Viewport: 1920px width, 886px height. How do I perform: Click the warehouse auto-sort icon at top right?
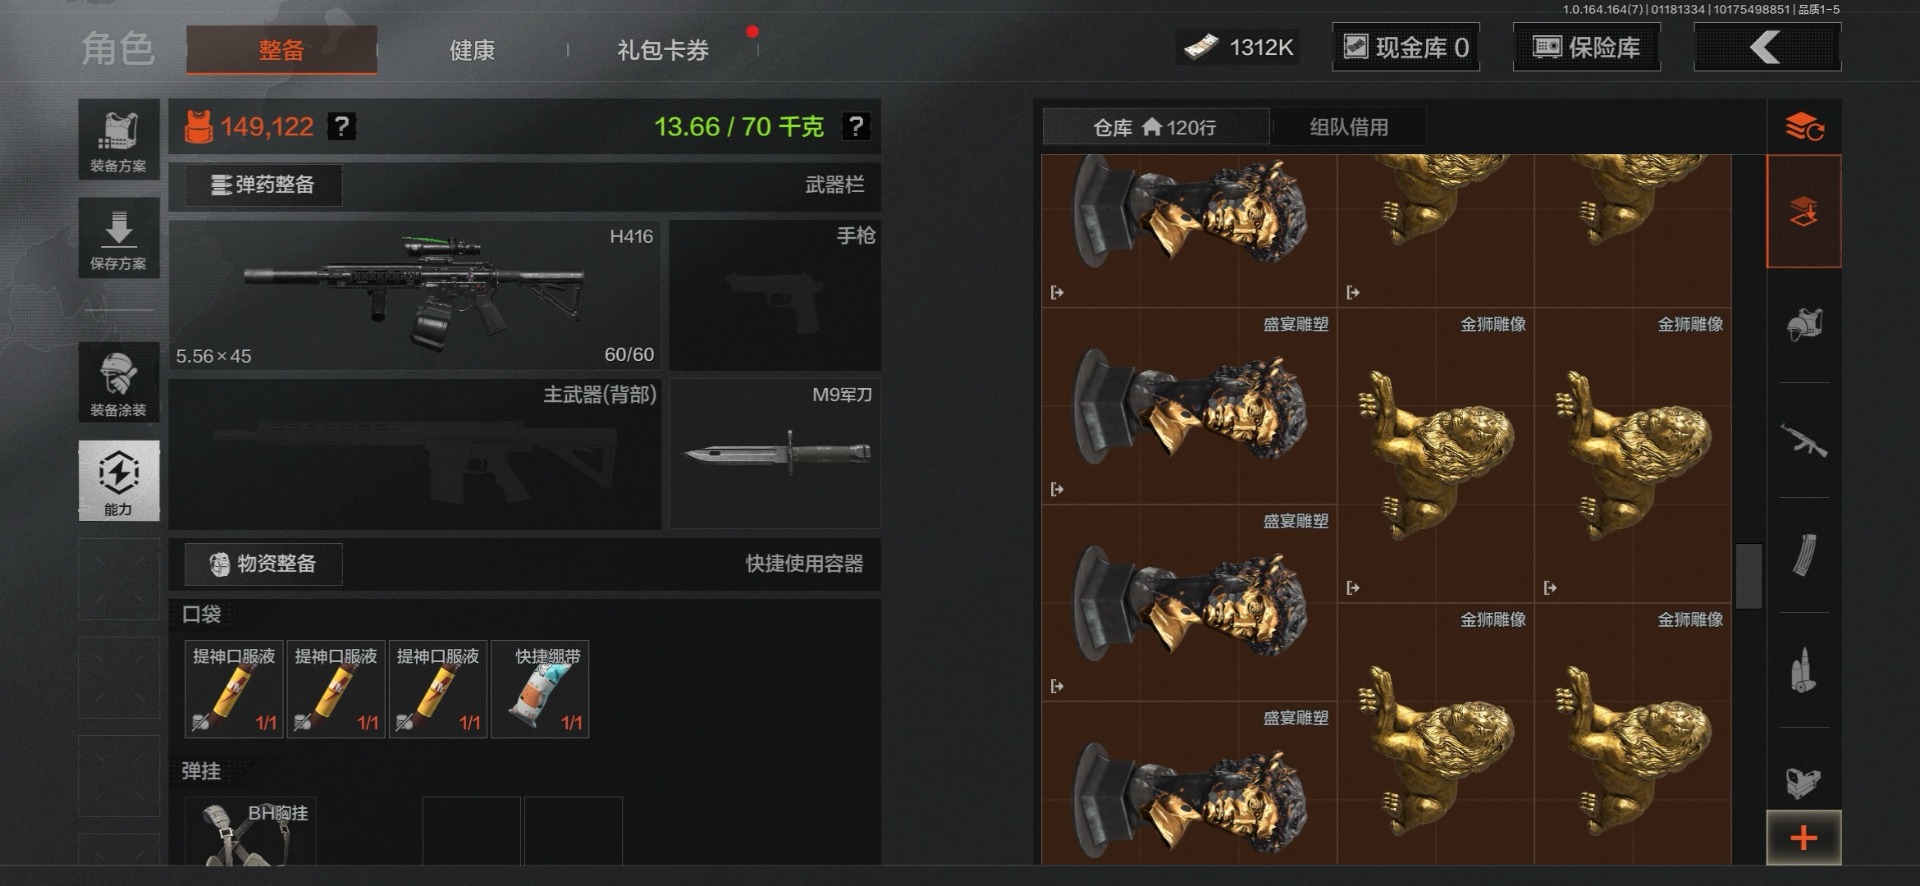[1804, 127]
